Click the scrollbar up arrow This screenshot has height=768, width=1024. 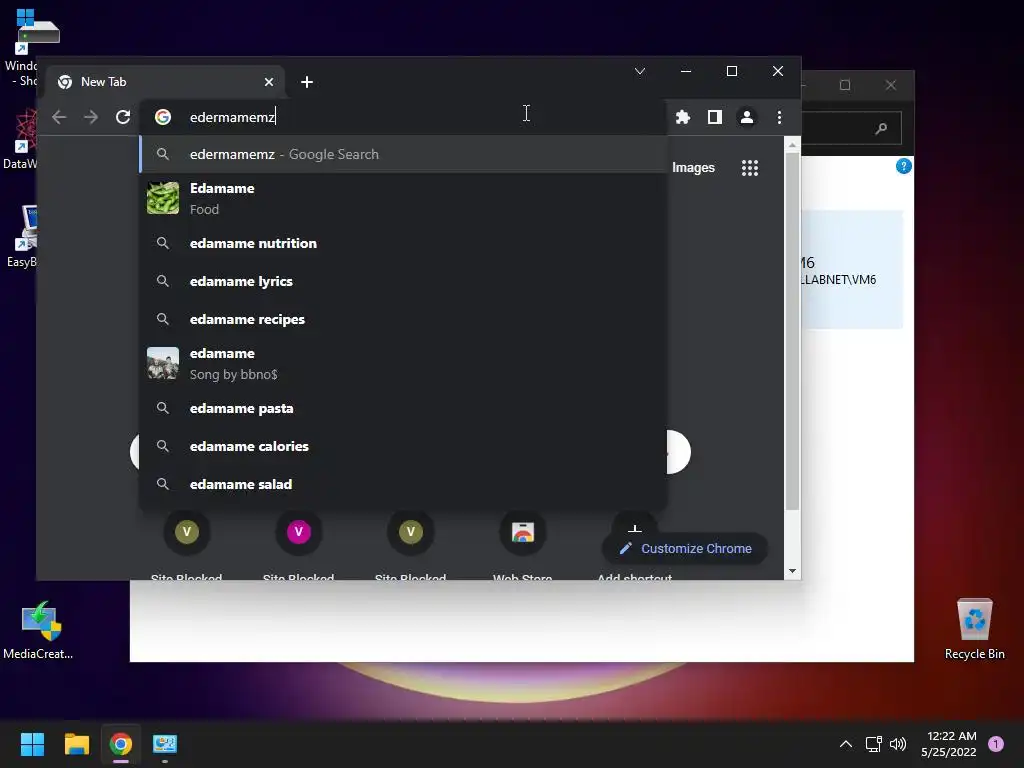[792, 144]
